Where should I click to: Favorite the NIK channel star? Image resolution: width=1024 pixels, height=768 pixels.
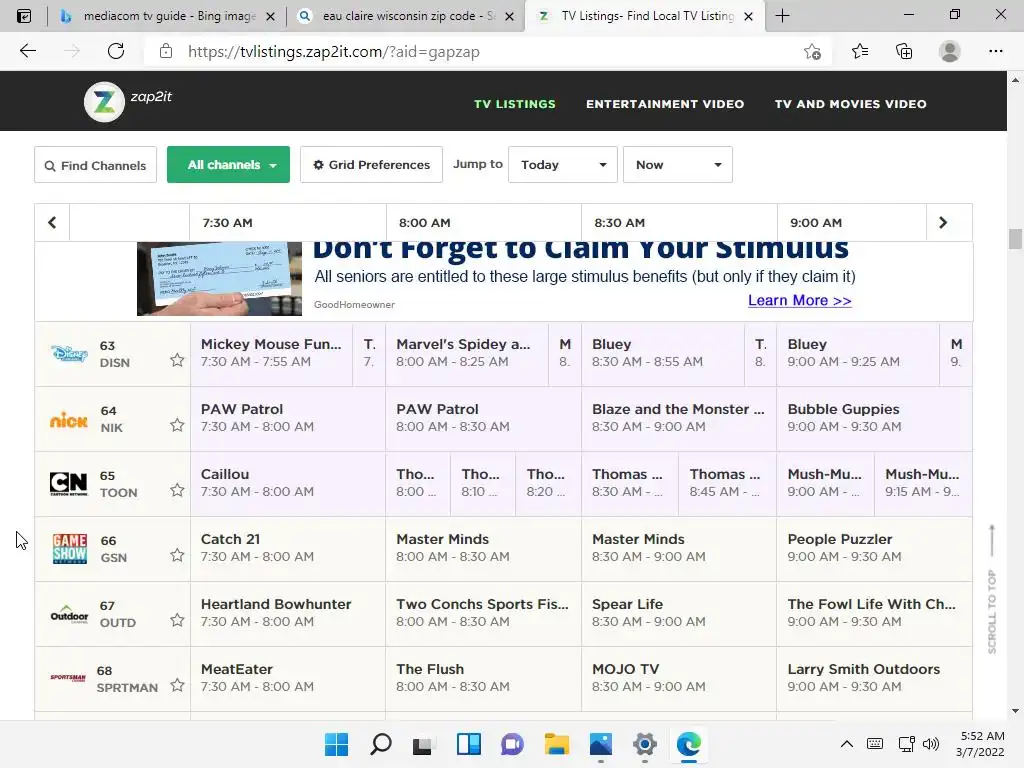coord(177,425)
